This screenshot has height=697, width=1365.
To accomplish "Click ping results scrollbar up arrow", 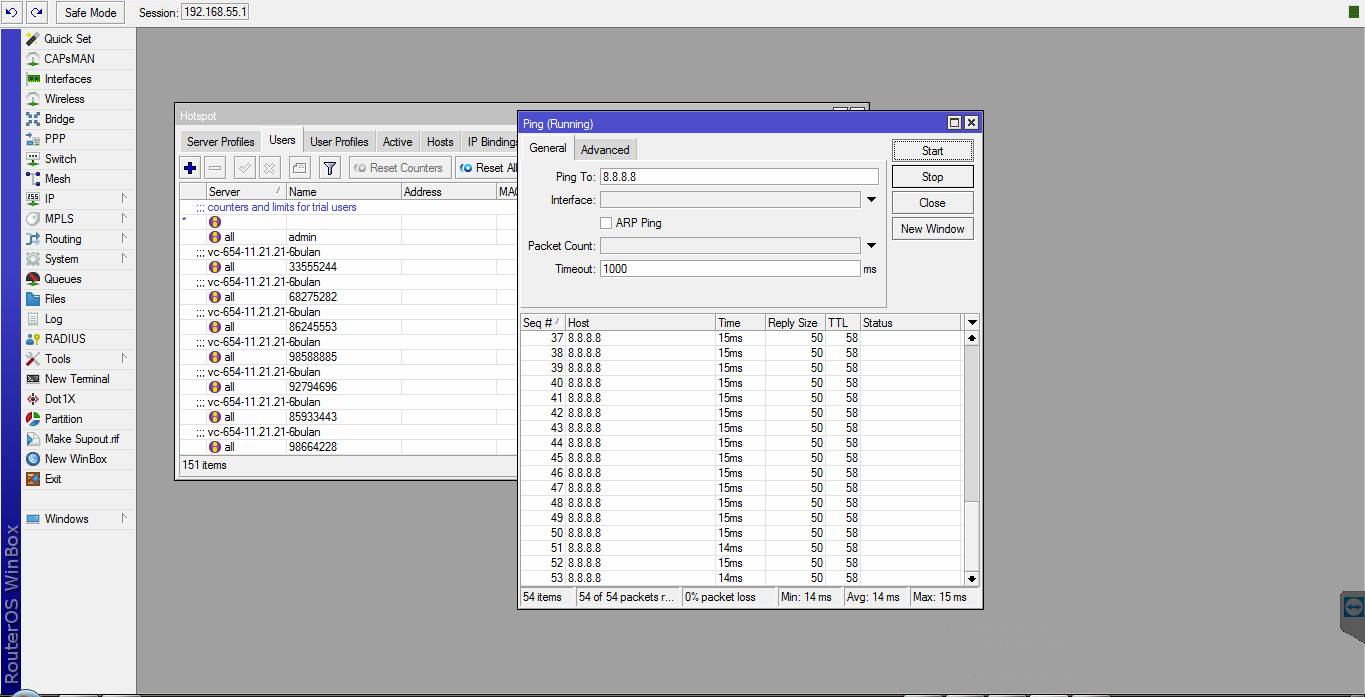I will point(971,338).
